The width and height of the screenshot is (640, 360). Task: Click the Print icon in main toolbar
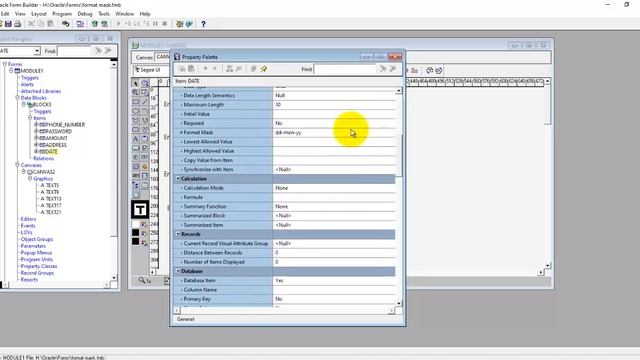point(18,24)
